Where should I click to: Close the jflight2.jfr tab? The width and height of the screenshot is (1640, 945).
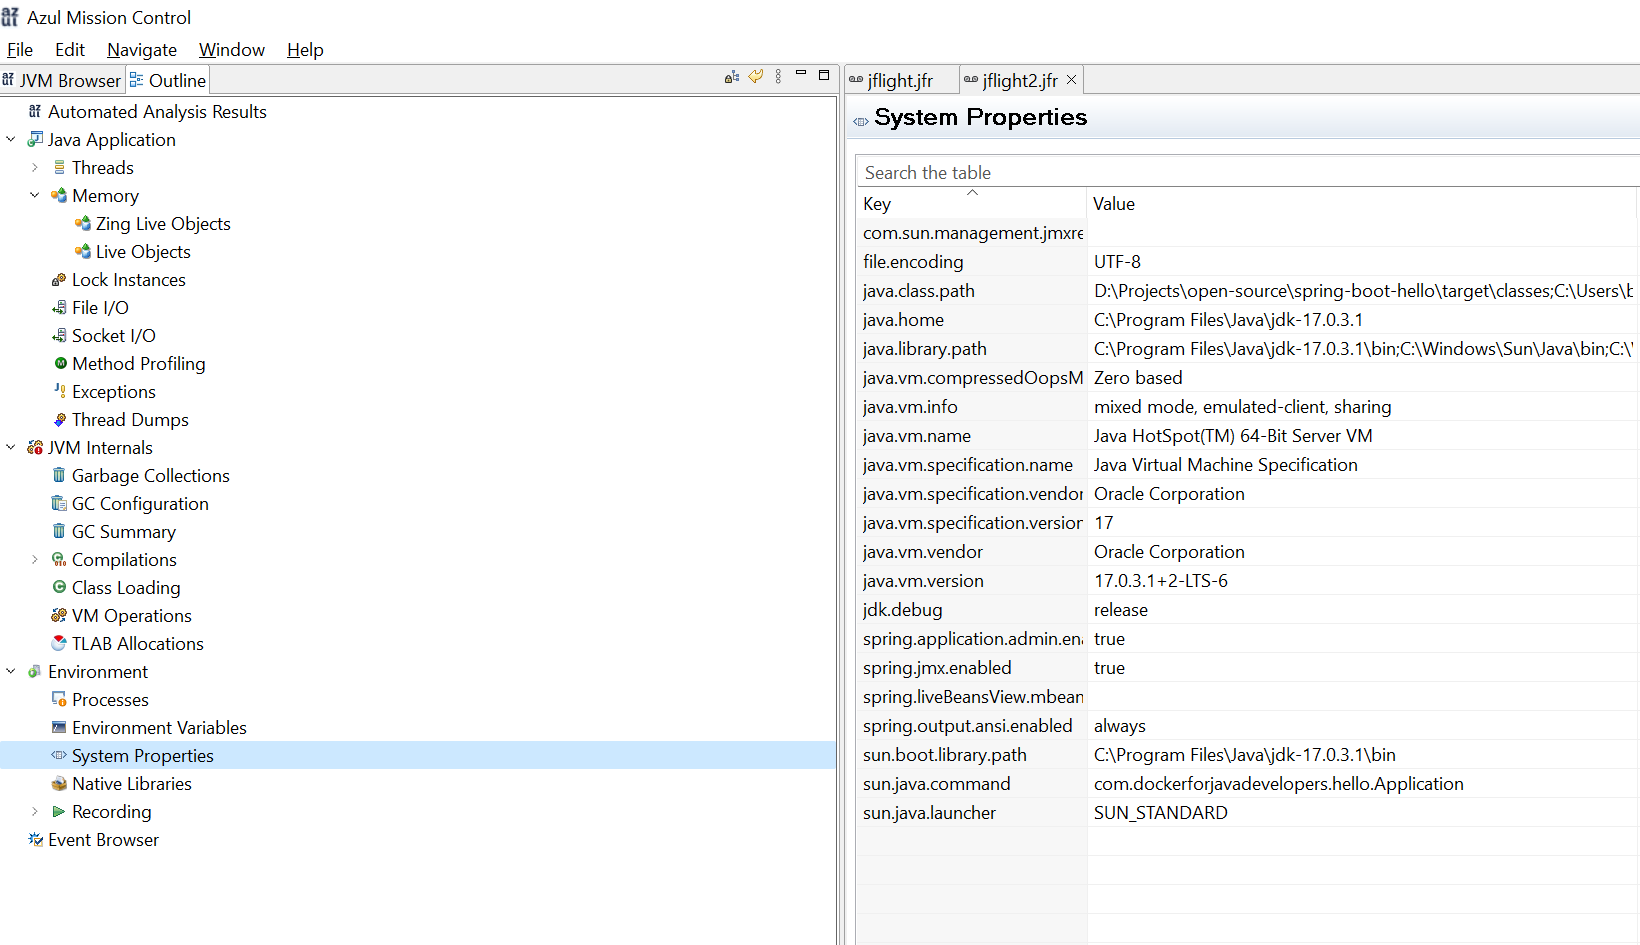click(x=1071, y=80)
